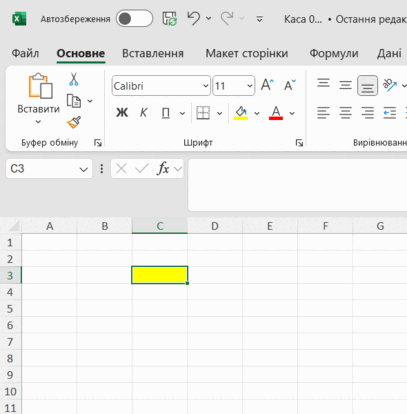Open underline style dropdown arrow
407x414 pixels.
(x=182, y=113)
